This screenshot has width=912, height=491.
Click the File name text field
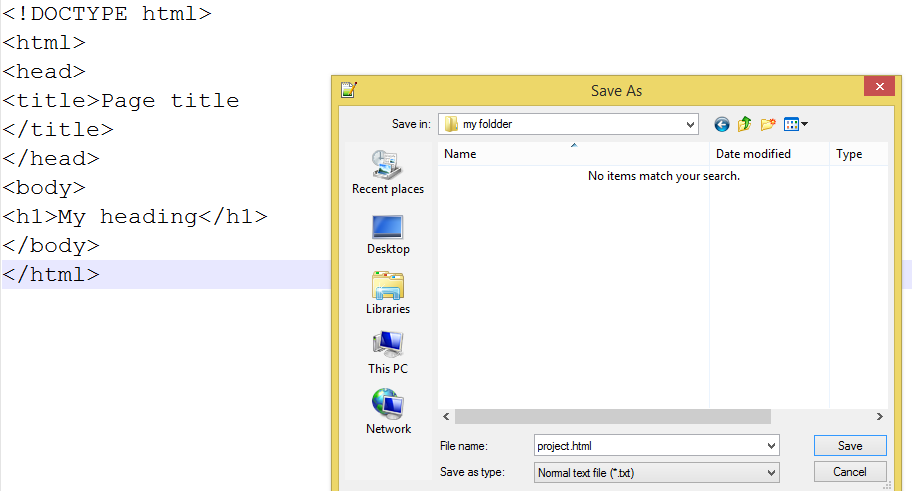(648, 446)
